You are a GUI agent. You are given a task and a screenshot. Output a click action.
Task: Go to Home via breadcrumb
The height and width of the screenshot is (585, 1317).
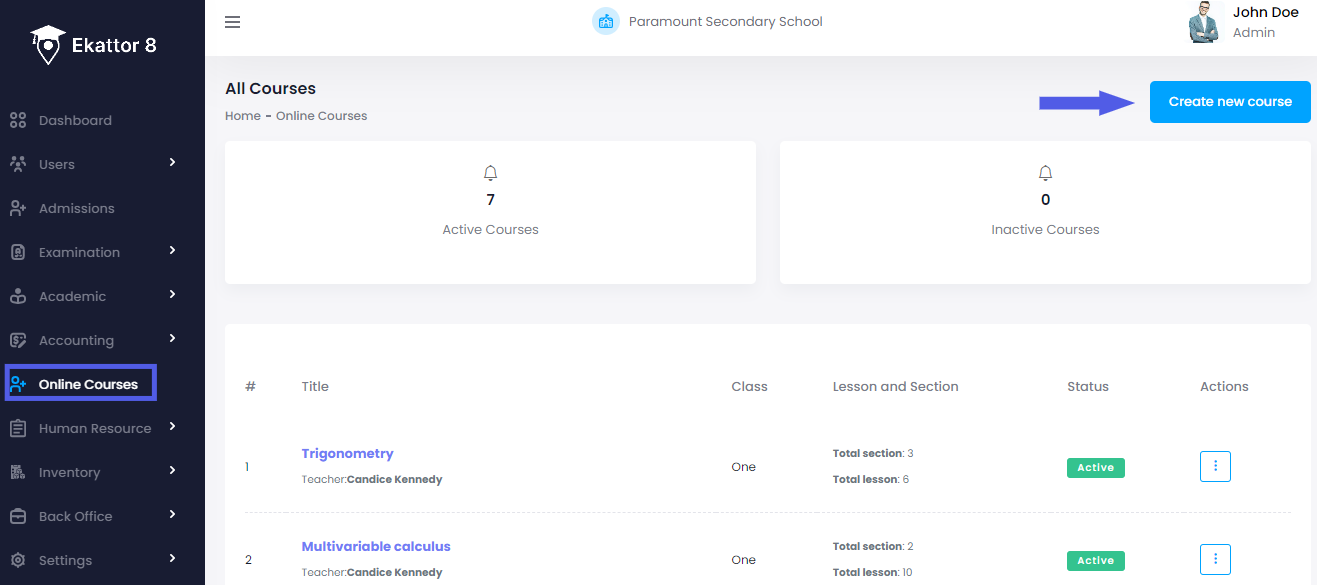243,116
